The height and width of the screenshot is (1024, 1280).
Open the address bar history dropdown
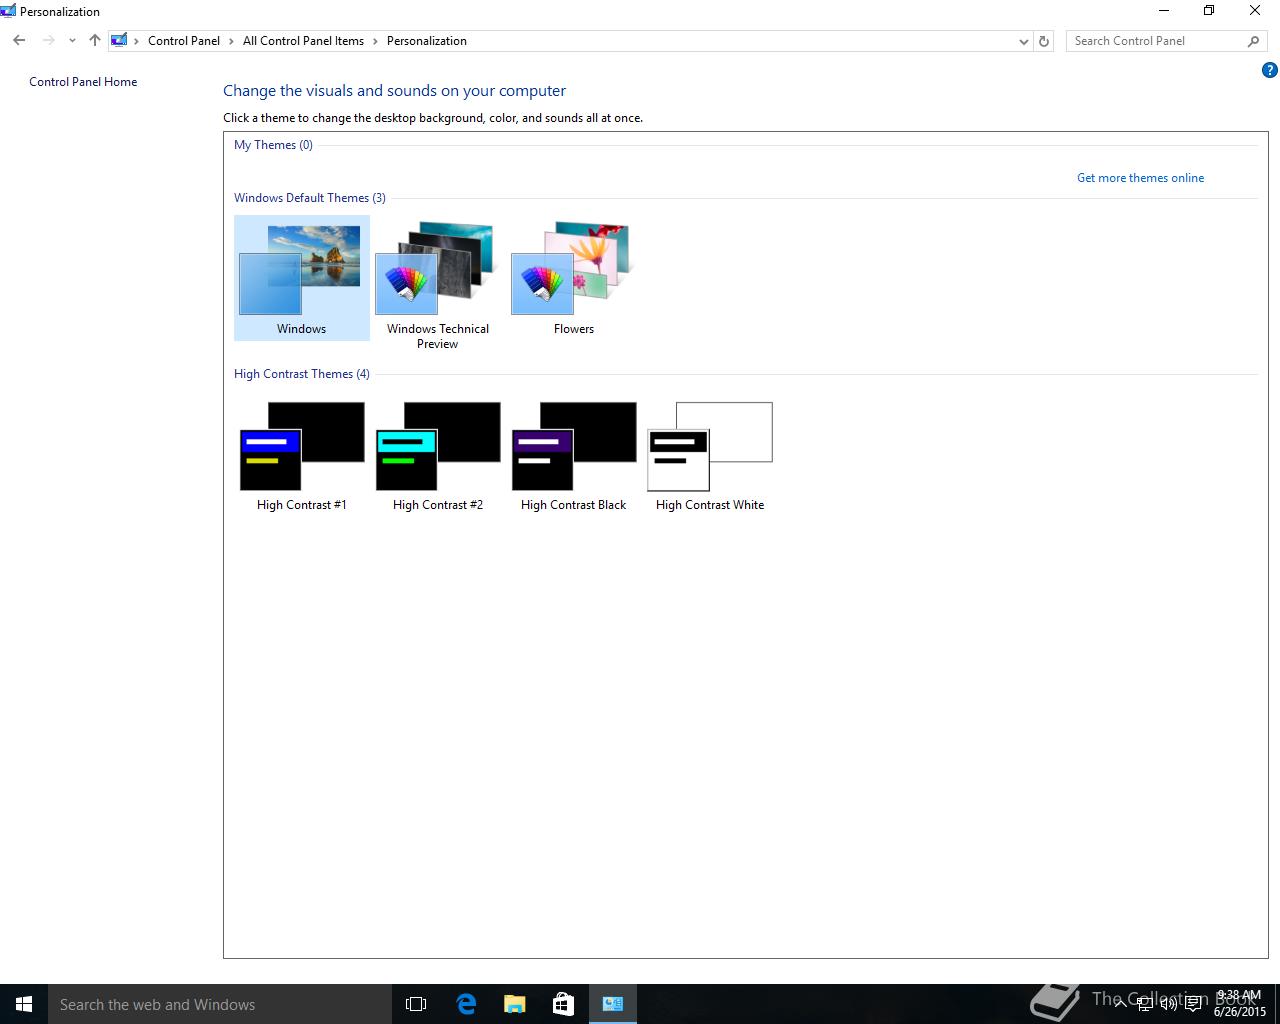tap(1023, 41)
